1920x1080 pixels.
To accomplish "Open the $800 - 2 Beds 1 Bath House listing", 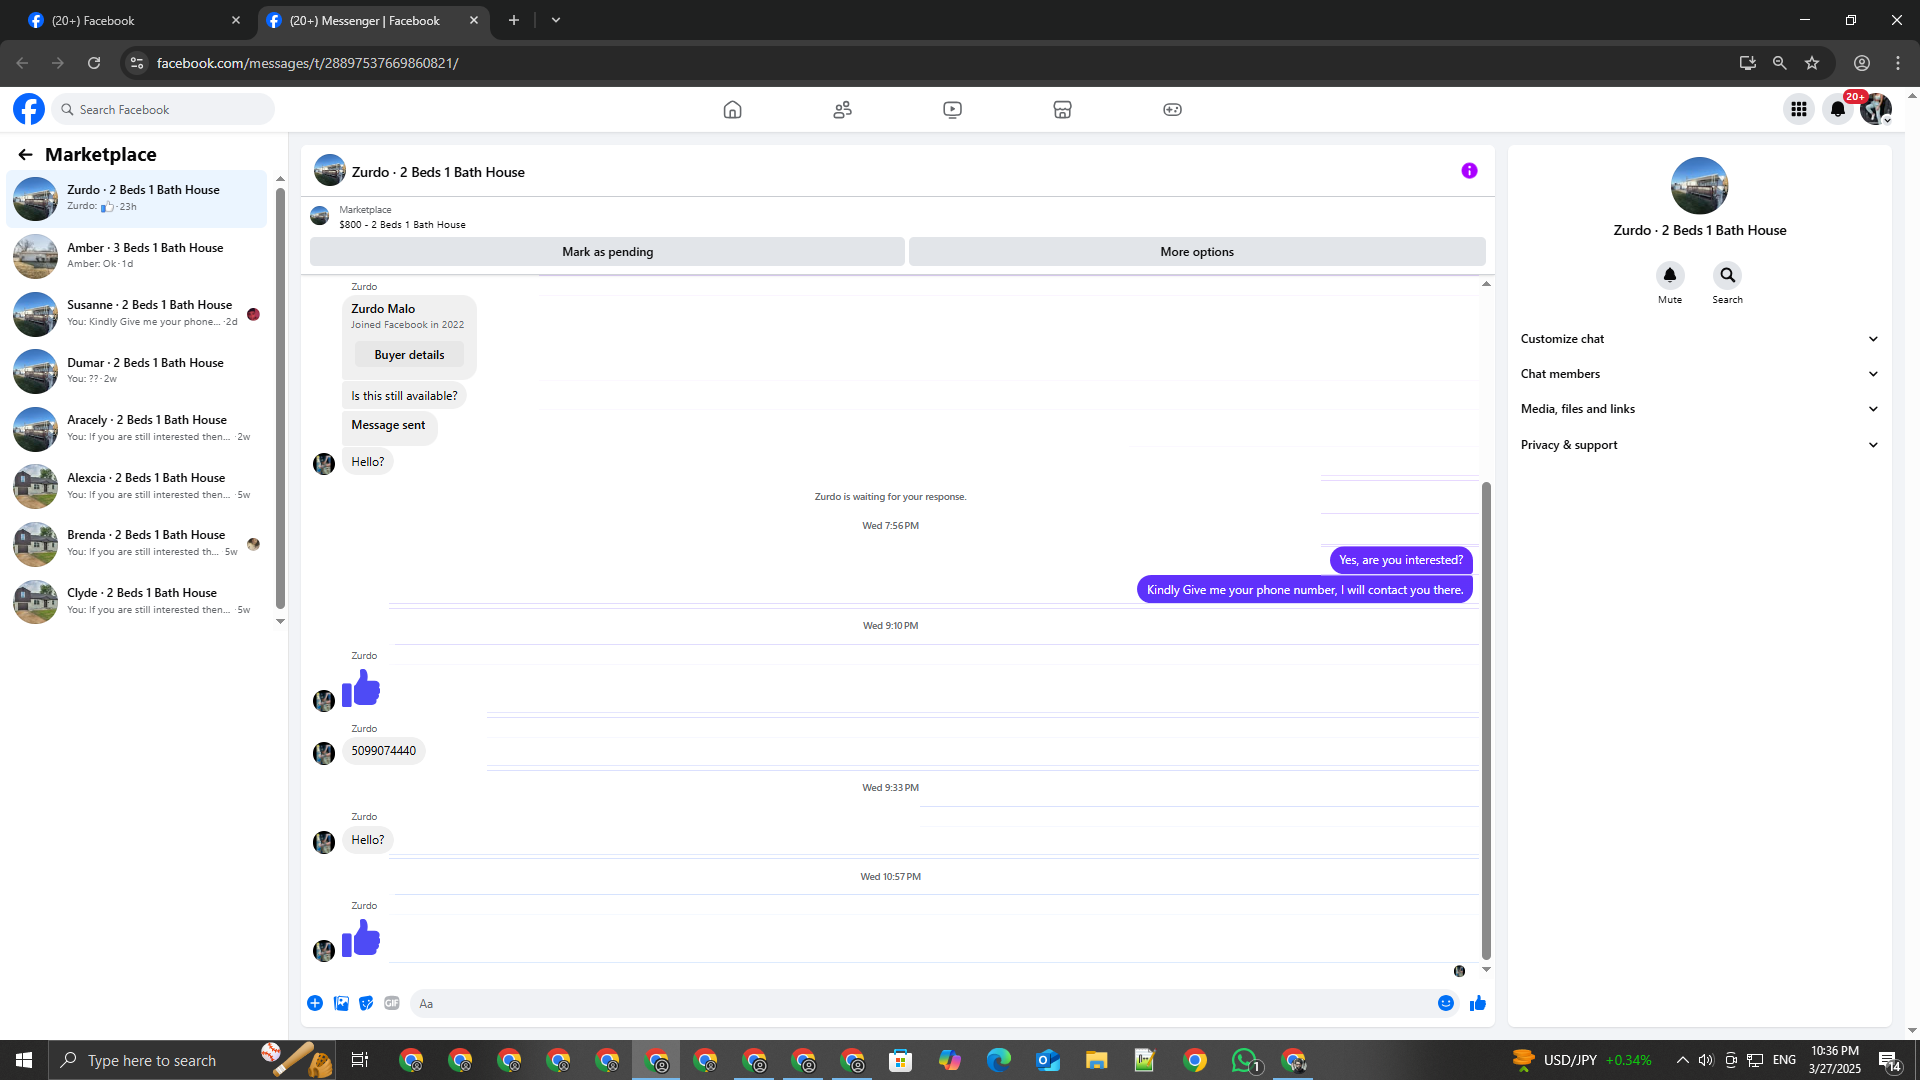I will (x=402, y=225).
